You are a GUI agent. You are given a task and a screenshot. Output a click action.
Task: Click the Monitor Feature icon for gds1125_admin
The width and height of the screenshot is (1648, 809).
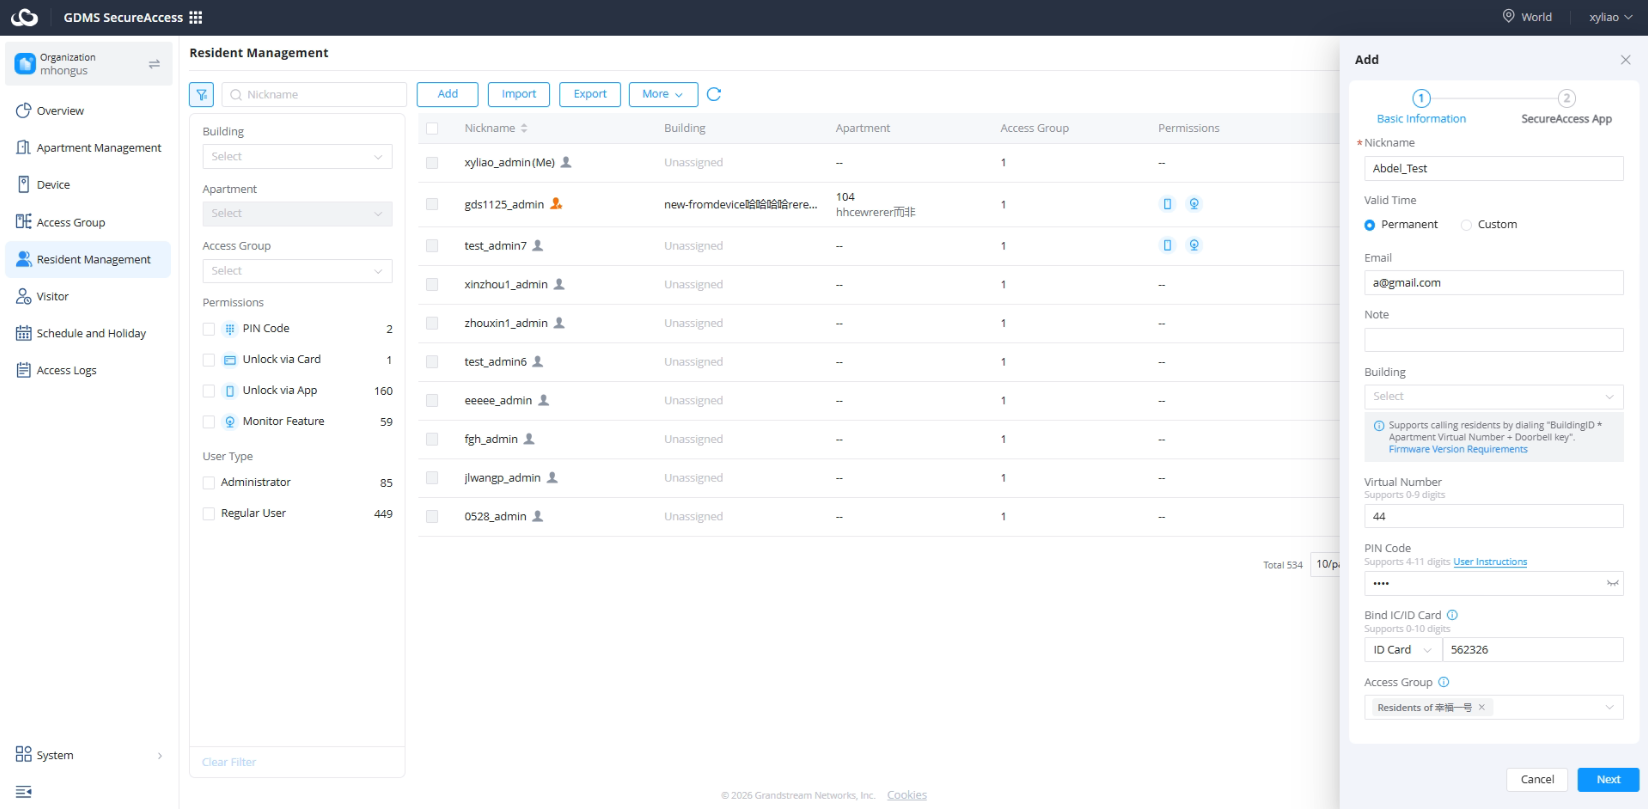point(1194,204)
